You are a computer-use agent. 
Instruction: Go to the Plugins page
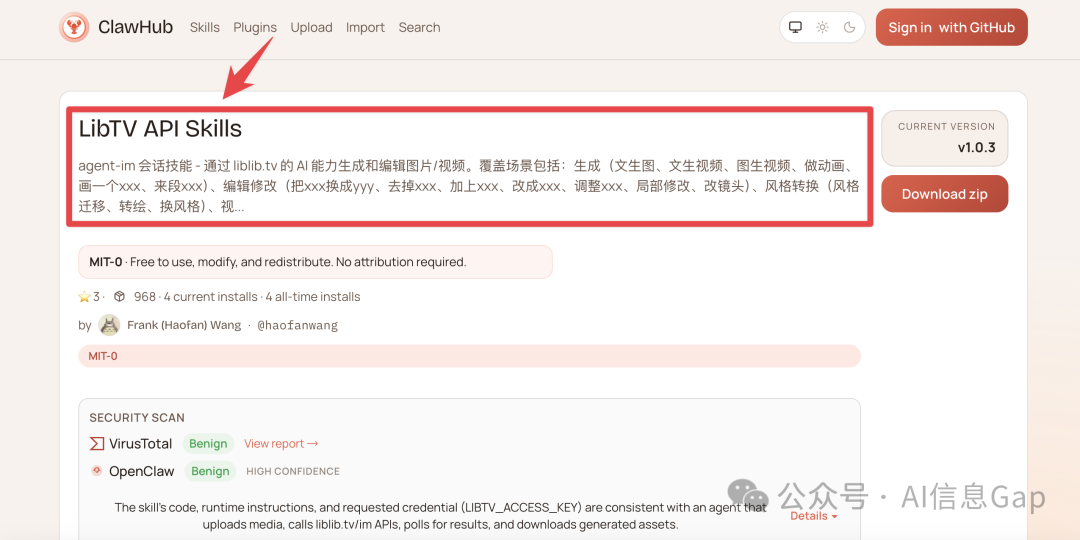tap(255, 28)
